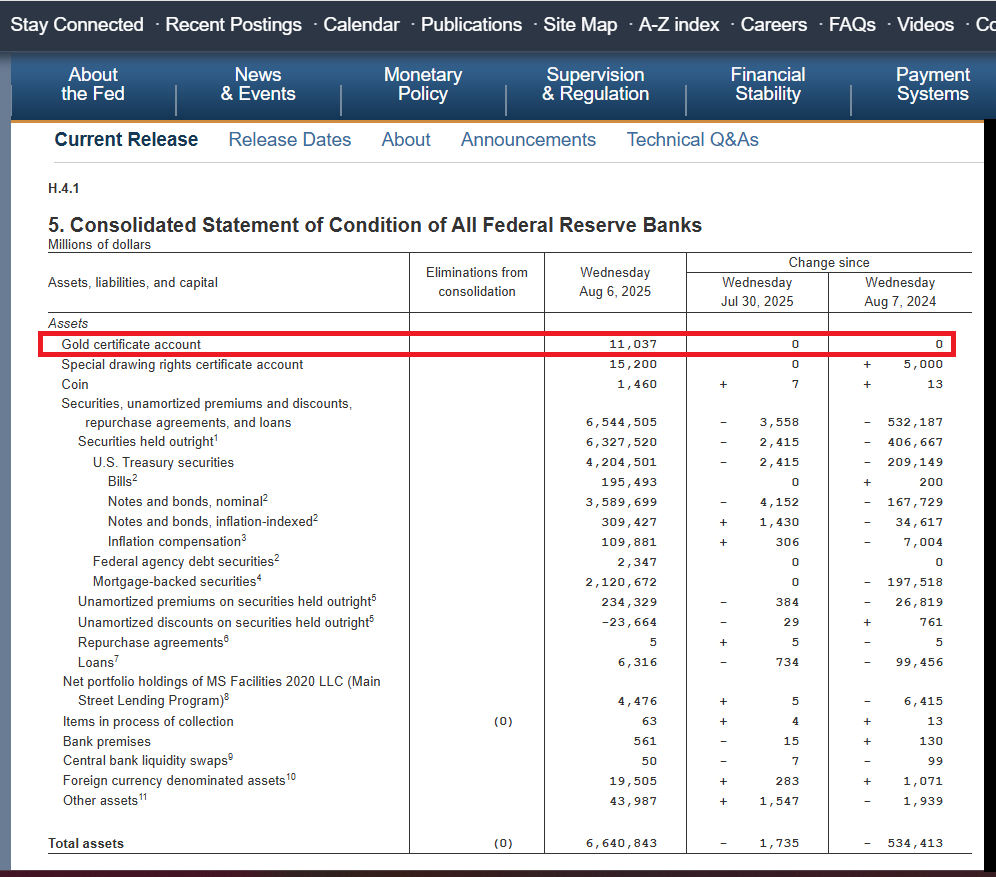Open the FAQs link
Viewport: 996px width, 877px height.
coord(852,25)
